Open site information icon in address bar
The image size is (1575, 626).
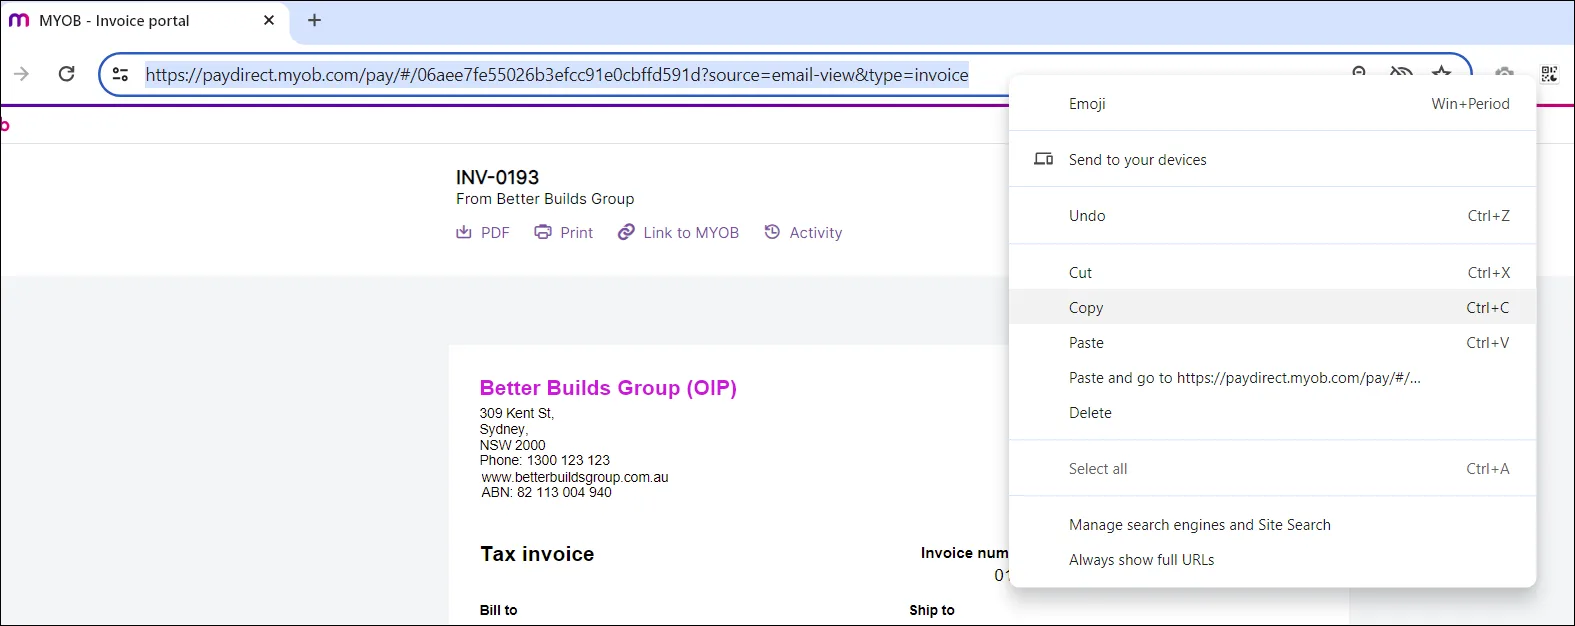pyautogui.click(x=120, y=74)
